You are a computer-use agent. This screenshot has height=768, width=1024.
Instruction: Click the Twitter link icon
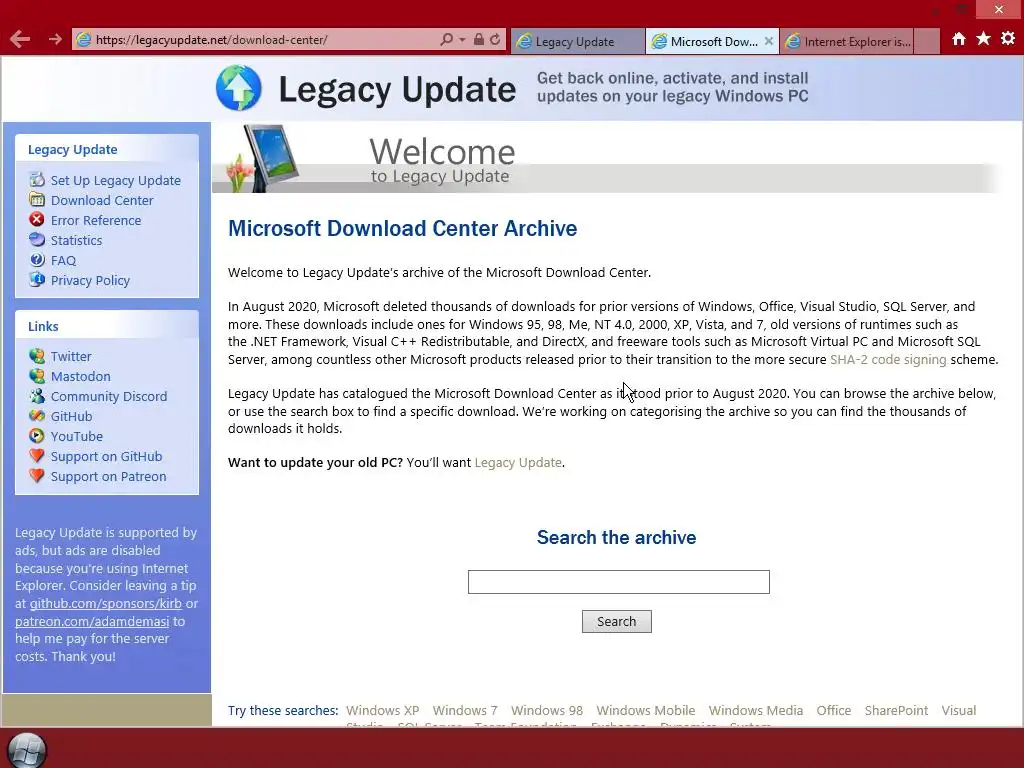click(x=37, y=356)
